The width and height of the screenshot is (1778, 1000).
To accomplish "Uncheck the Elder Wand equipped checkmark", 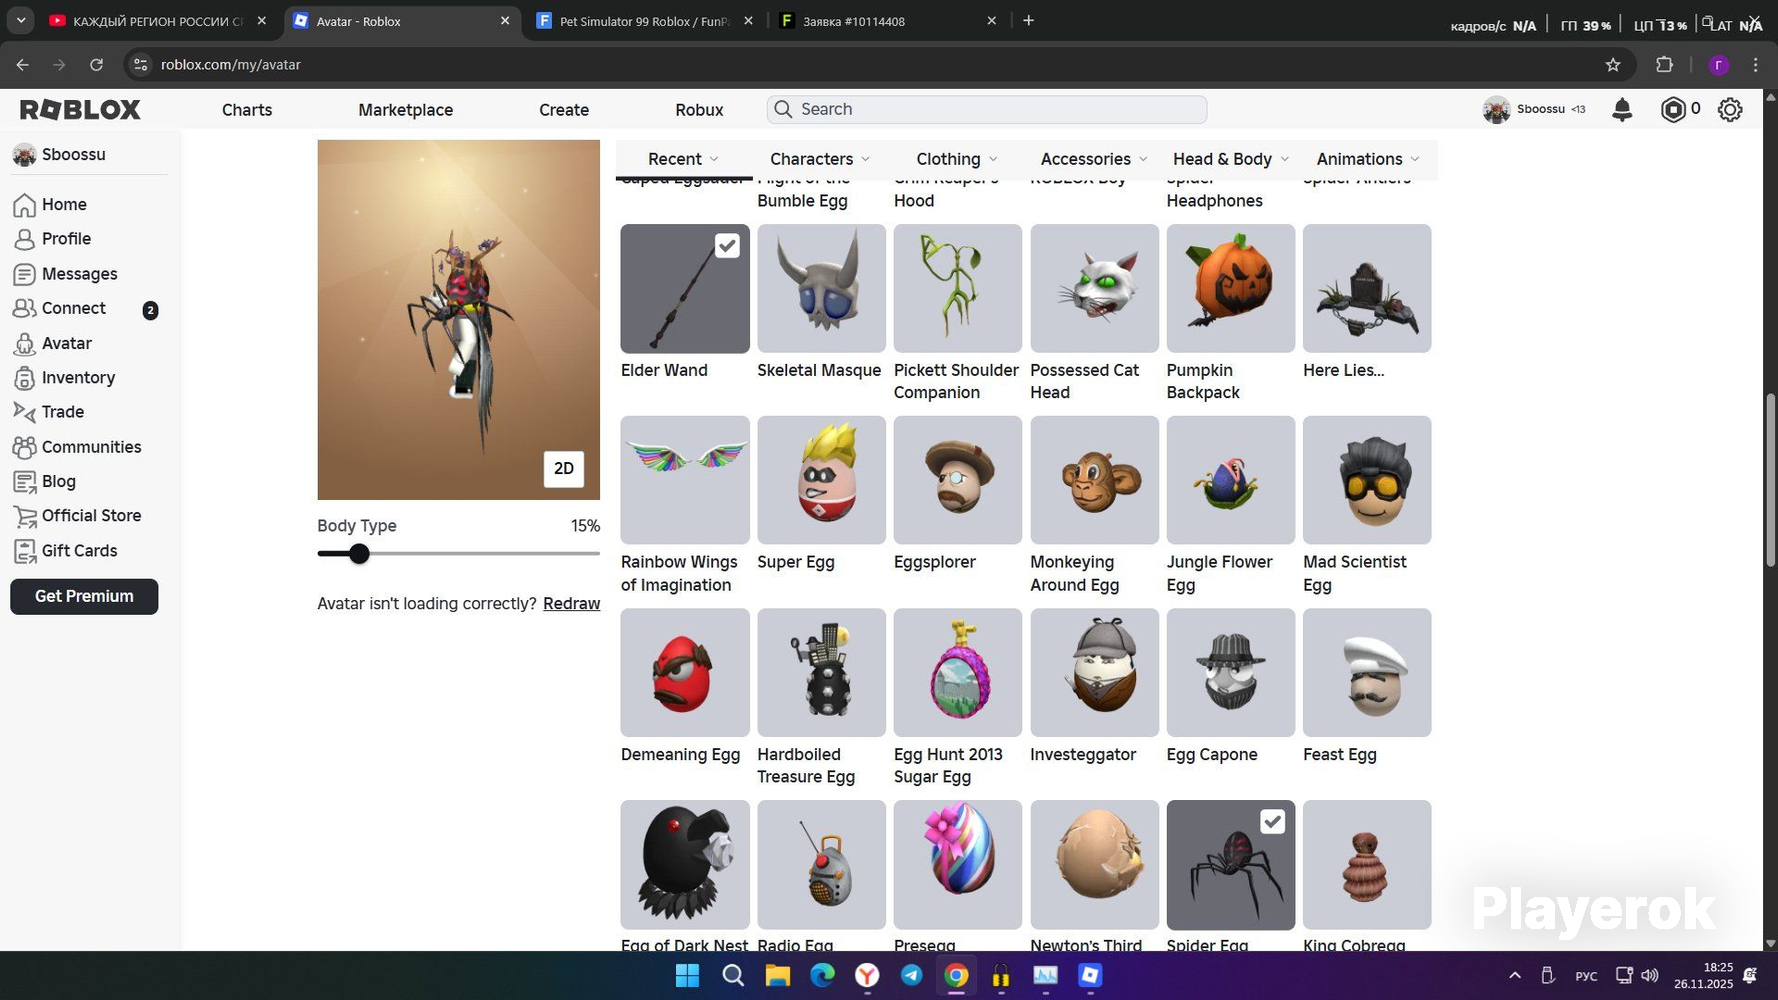I will coord(727,246).
